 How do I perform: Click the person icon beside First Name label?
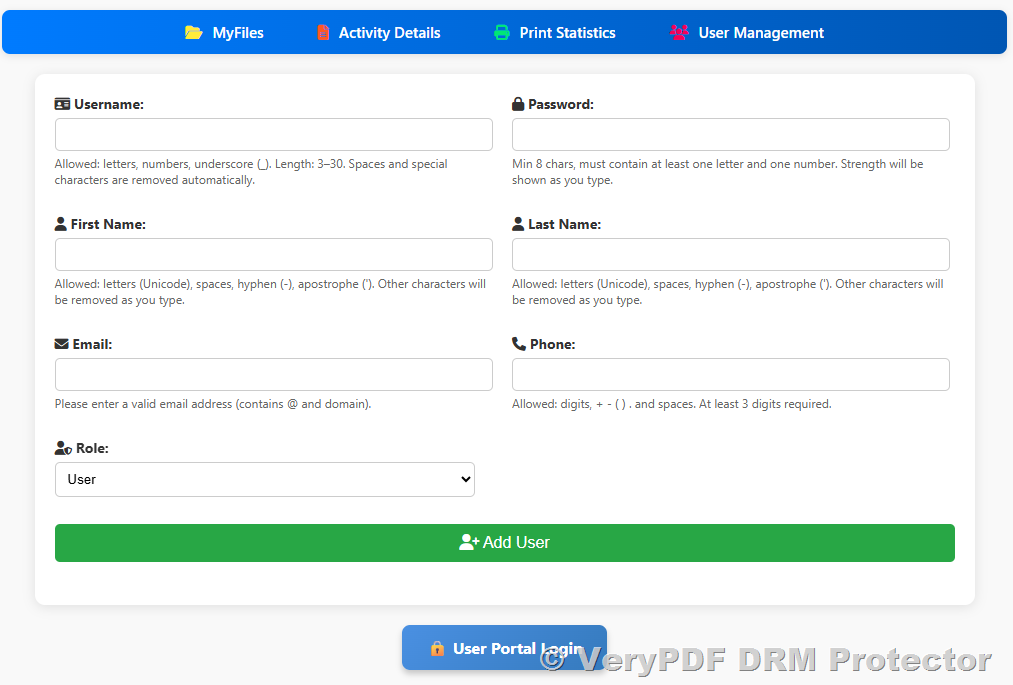(61, 224)
